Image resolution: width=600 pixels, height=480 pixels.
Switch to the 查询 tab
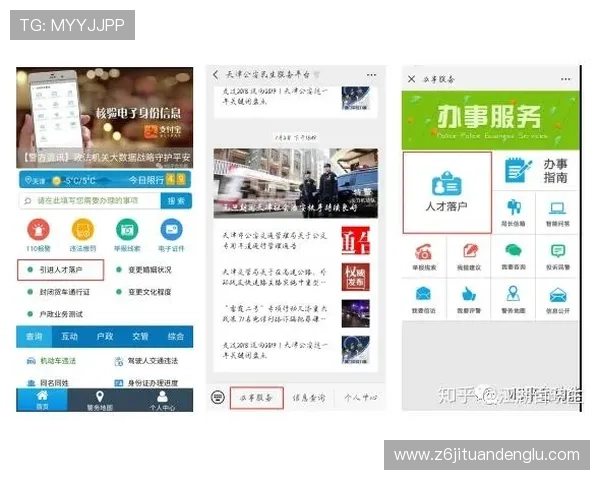(x=34, y=337)
